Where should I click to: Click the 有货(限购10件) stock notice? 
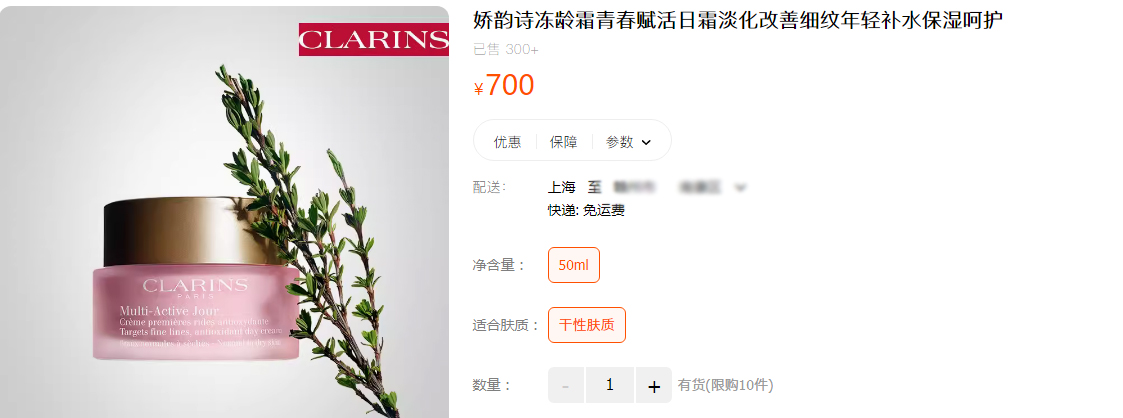point(726,385)
